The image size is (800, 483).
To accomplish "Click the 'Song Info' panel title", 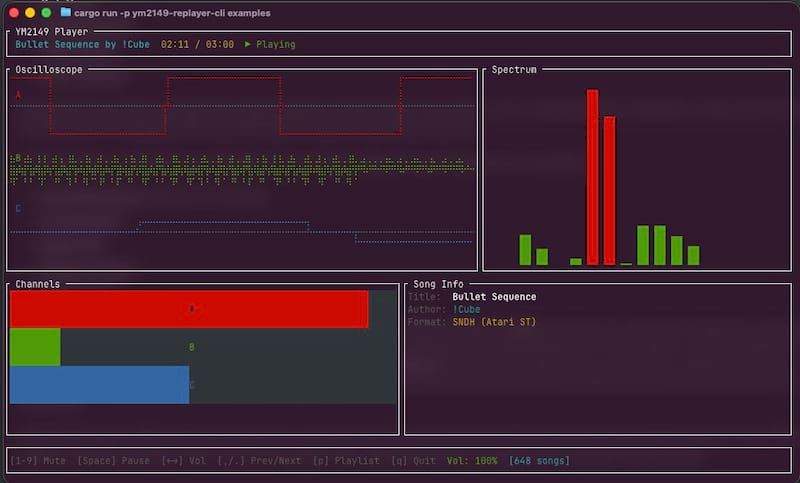I will click(x=438, y=284).
